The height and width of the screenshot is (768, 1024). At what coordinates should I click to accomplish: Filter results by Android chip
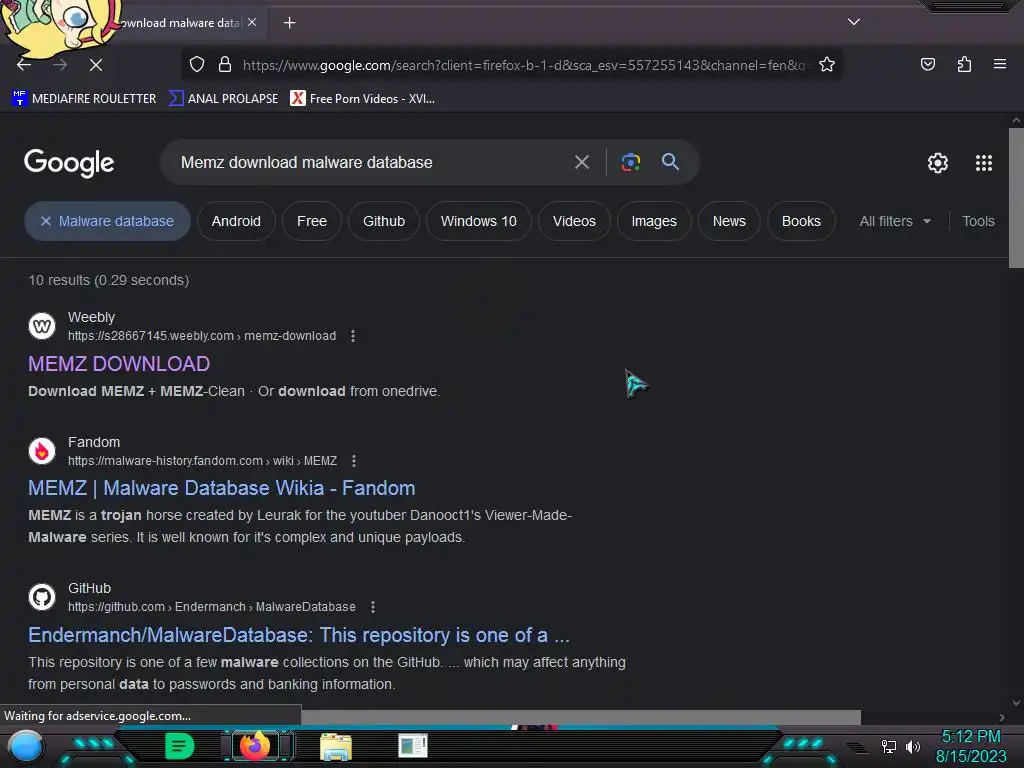point(236,221)
